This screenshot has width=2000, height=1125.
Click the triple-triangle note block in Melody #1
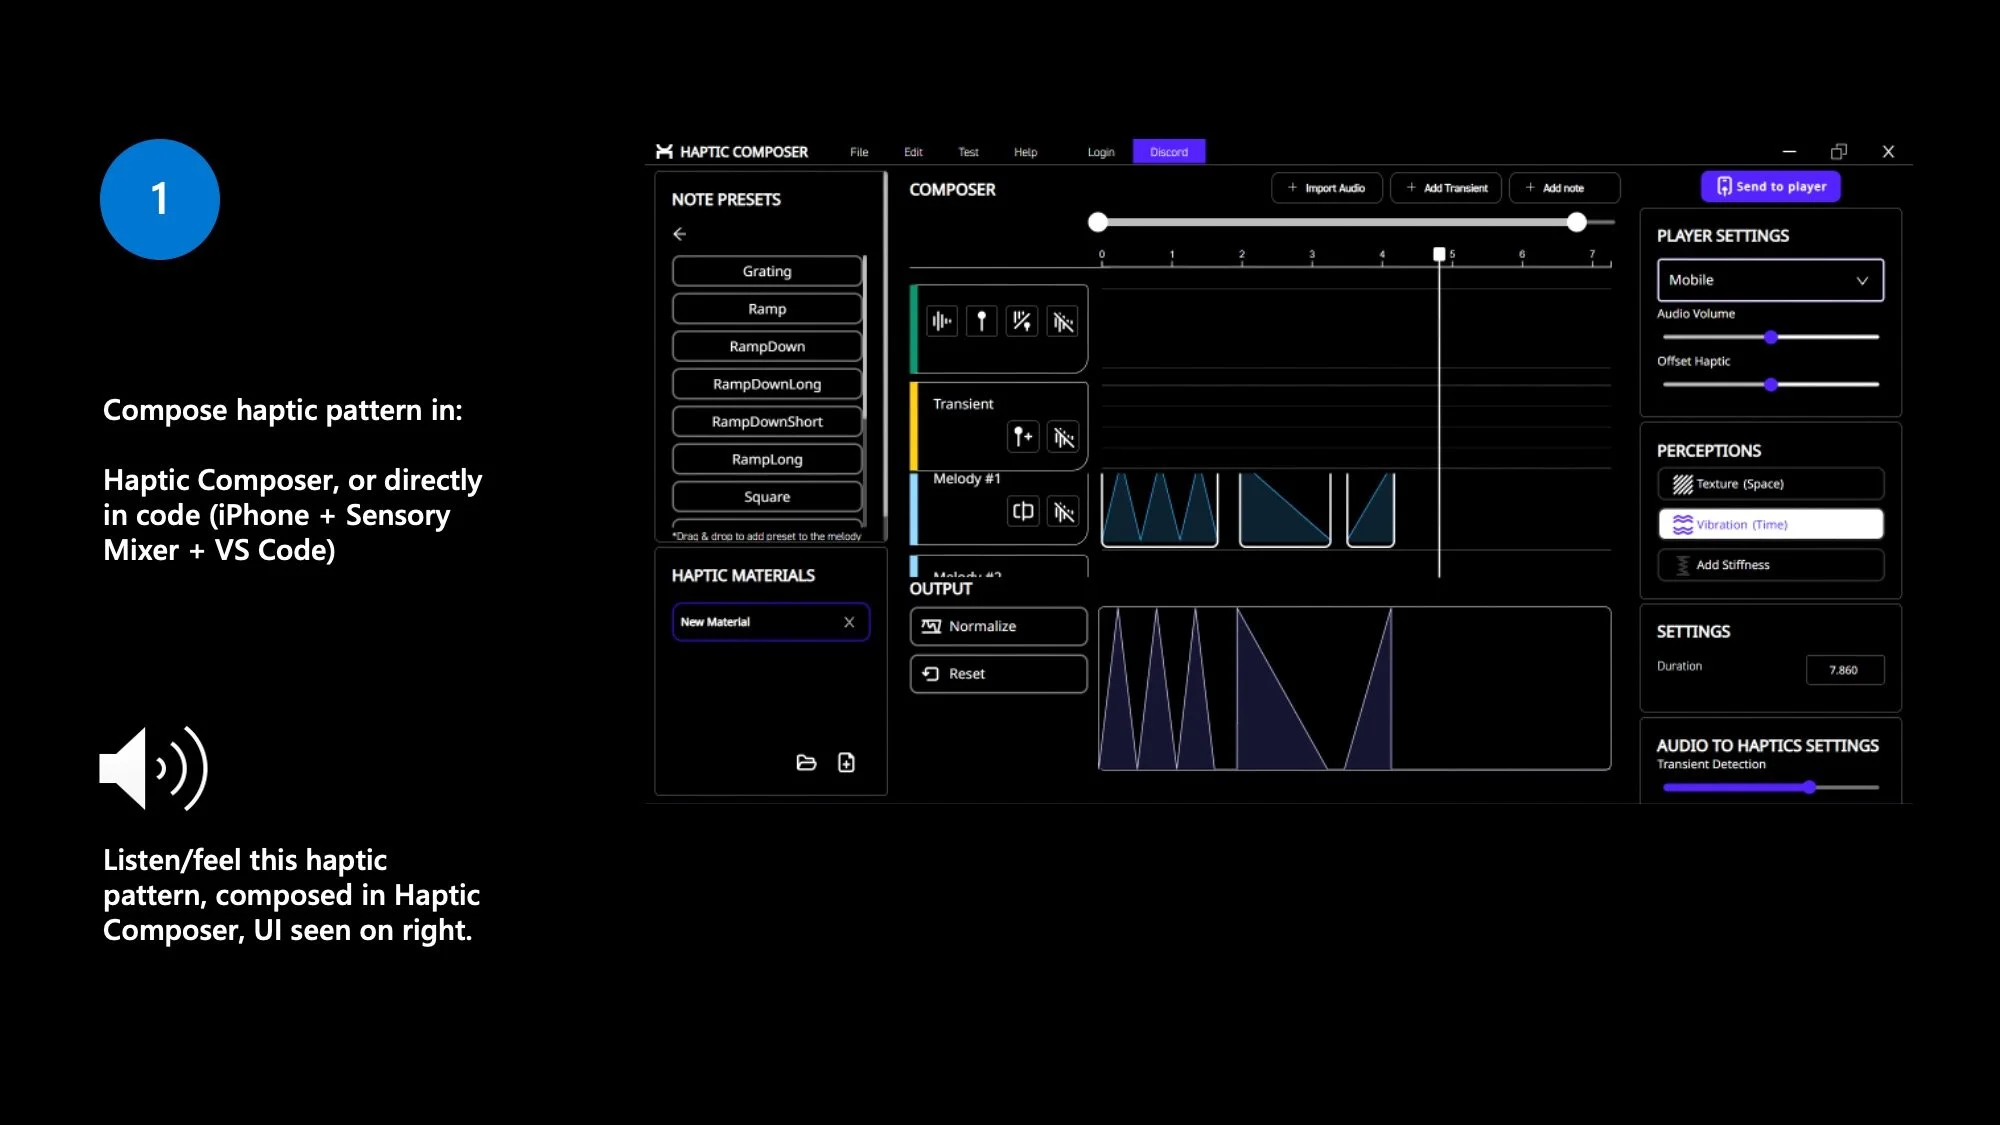(x=1160, y=510)
